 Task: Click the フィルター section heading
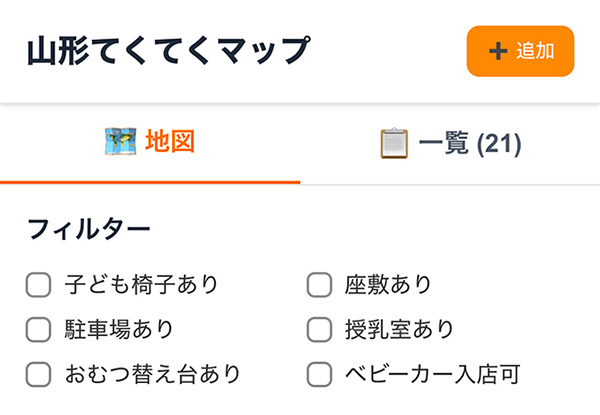coord(89,229)
